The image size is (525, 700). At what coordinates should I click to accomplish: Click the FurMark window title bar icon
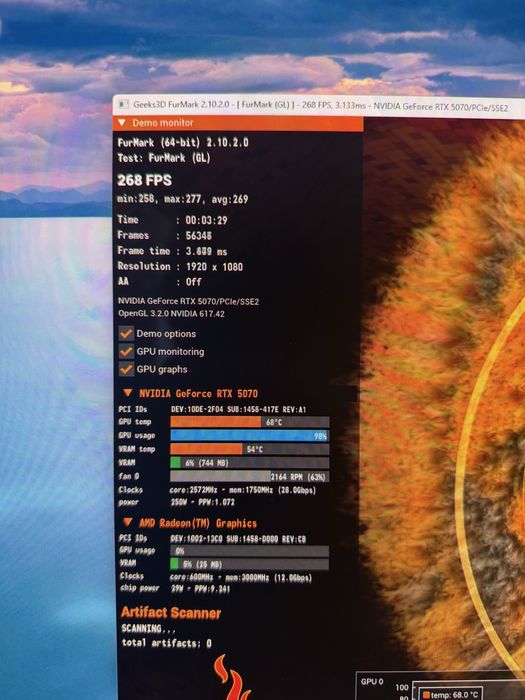[123, 104]
